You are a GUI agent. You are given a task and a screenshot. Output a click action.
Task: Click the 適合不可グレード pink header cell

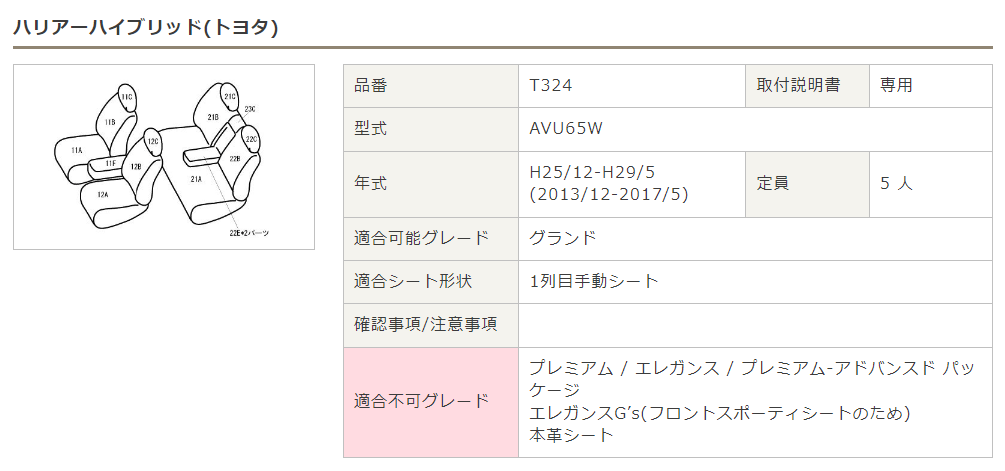[422, 402]
